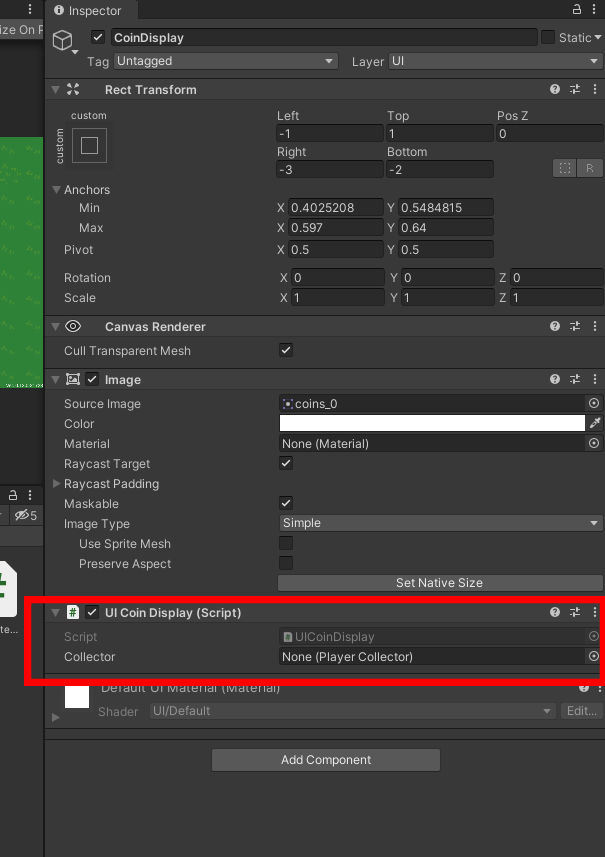Image resolution: width=605 pixels, height=857 pixels.
Task: Toggle Rect Transform raw edit mode R
Action: pos(590,168)
